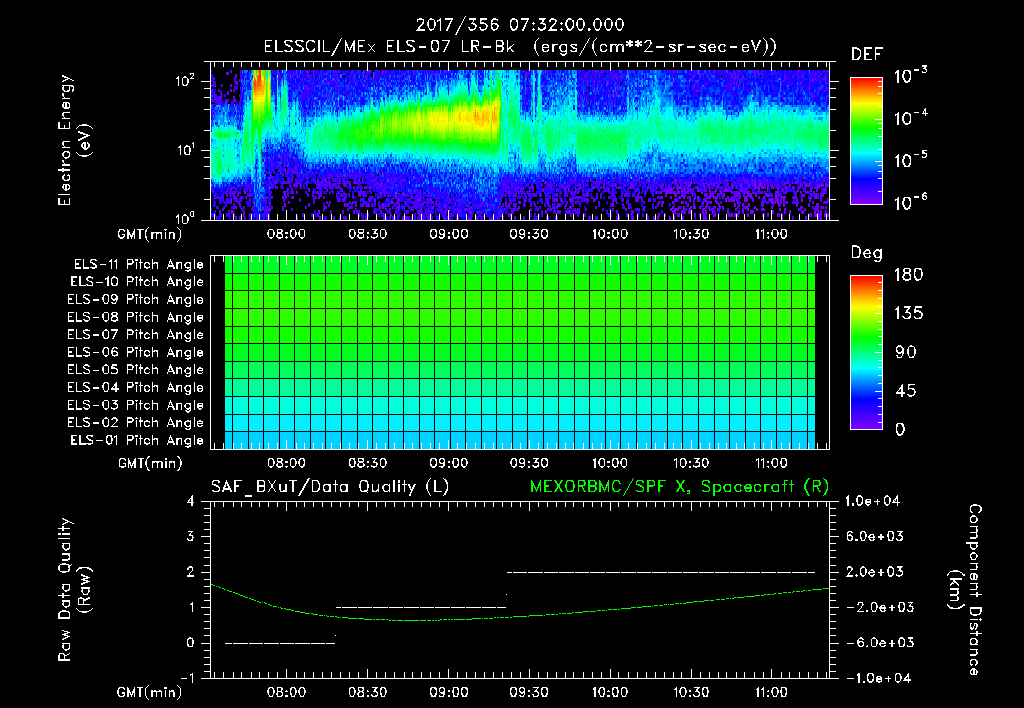This screenshot has width=1024, height=708.
Task: Click ELS-02 Pitch Angle row label
Action: coord(135,423)
